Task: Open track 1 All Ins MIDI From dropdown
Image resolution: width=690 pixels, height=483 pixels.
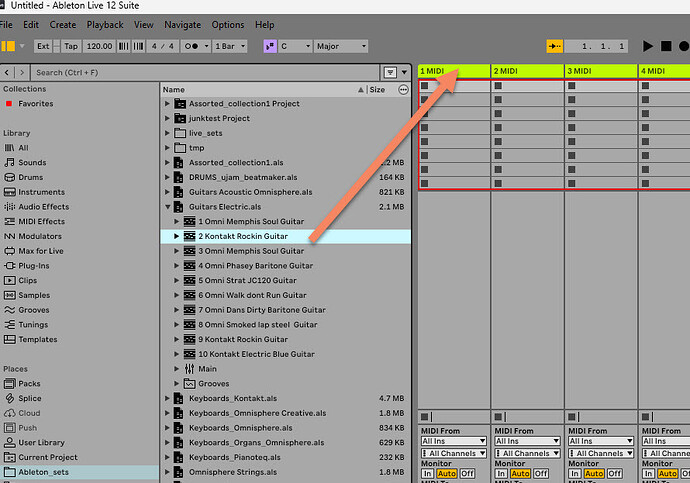Action: (x=454, y=441)
